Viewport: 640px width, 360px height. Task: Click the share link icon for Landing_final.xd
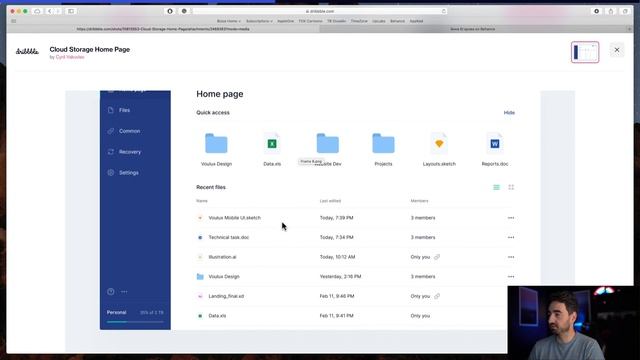(x=437, y=296)
